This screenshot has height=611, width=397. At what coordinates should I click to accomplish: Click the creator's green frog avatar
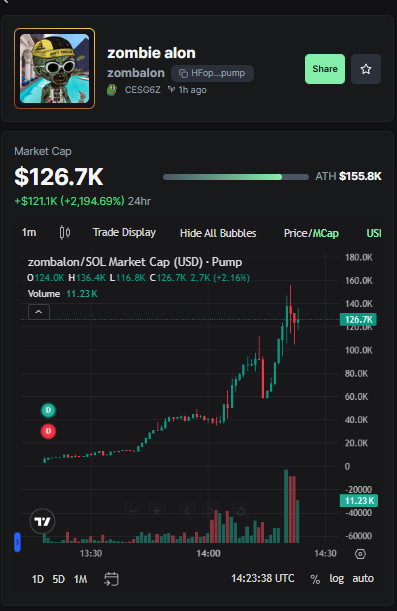click(112, 90)
